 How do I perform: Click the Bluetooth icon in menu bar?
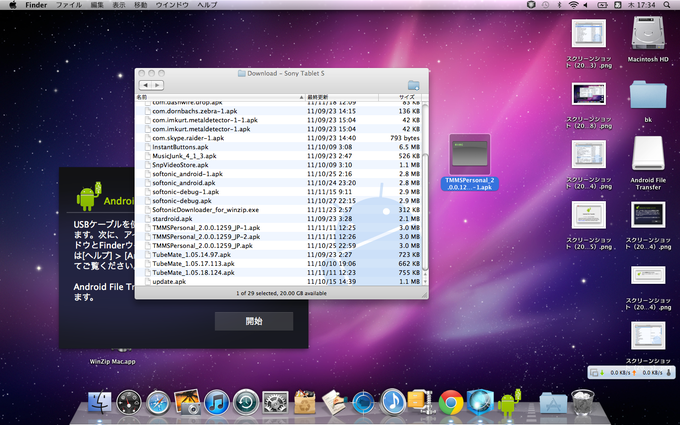point(559,5)
